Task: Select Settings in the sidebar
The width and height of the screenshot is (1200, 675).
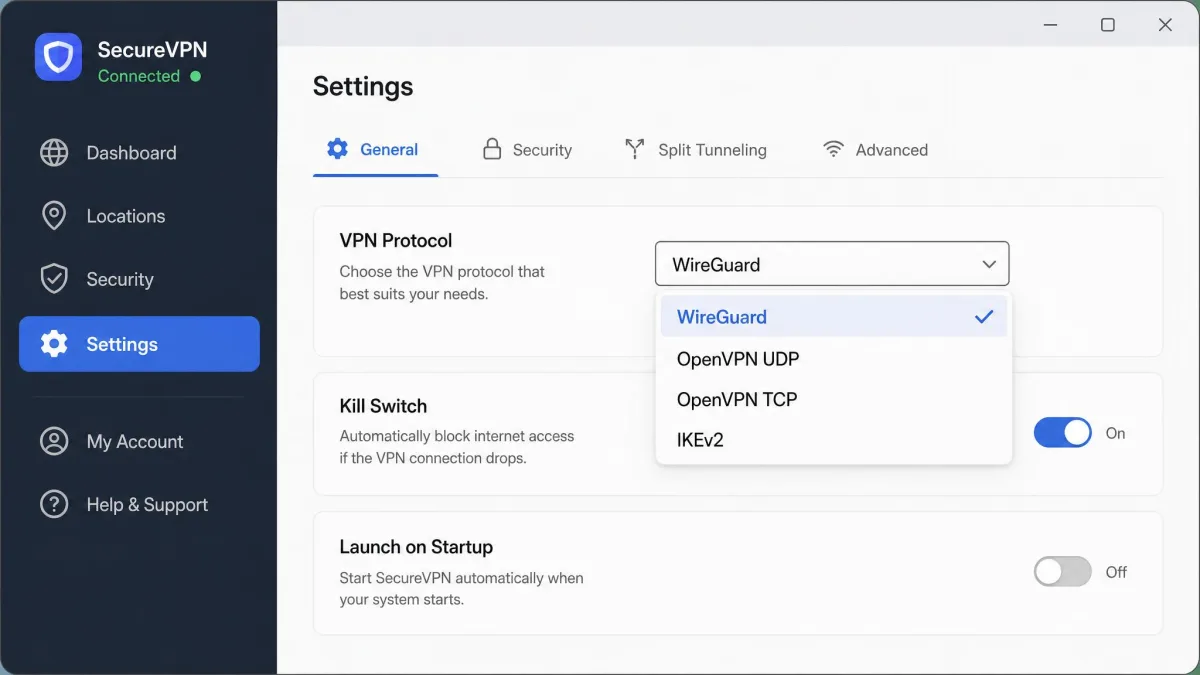Action: [139, 344]
